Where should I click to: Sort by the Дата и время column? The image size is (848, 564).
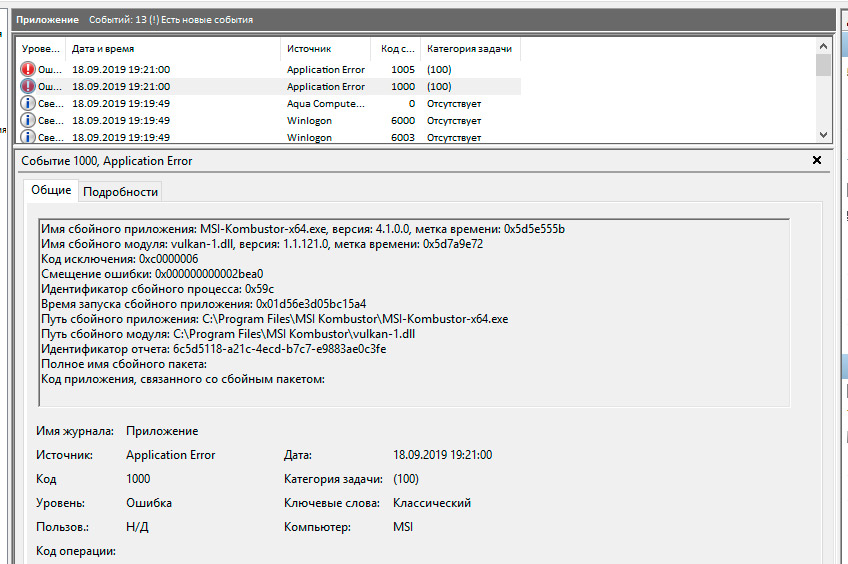pyautogui.click(x=173, y=49)
